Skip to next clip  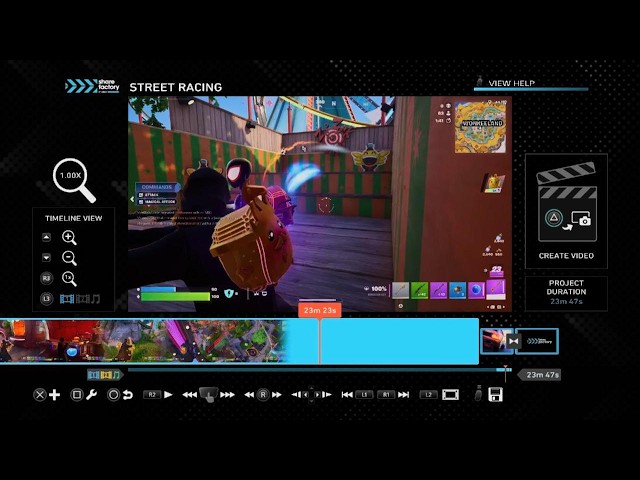click(403, 395)
